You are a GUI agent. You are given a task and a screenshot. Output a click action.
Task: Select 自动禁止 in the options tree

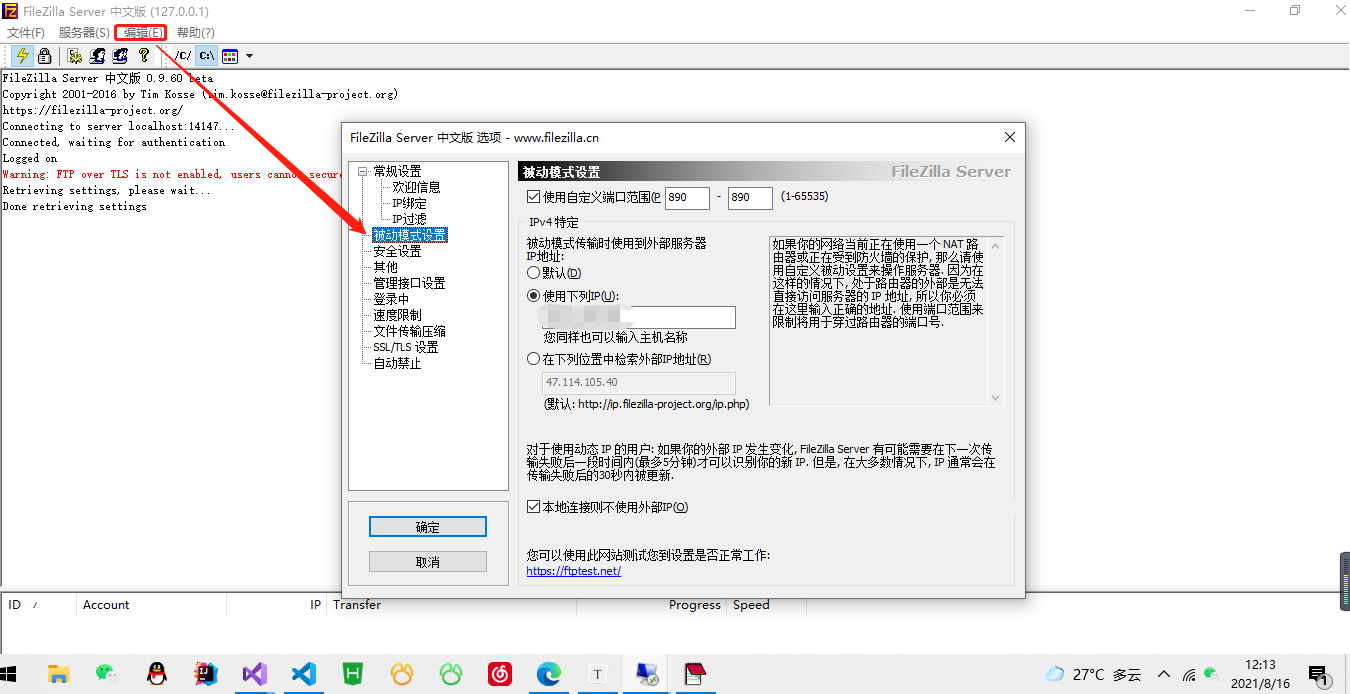(397, 363)
